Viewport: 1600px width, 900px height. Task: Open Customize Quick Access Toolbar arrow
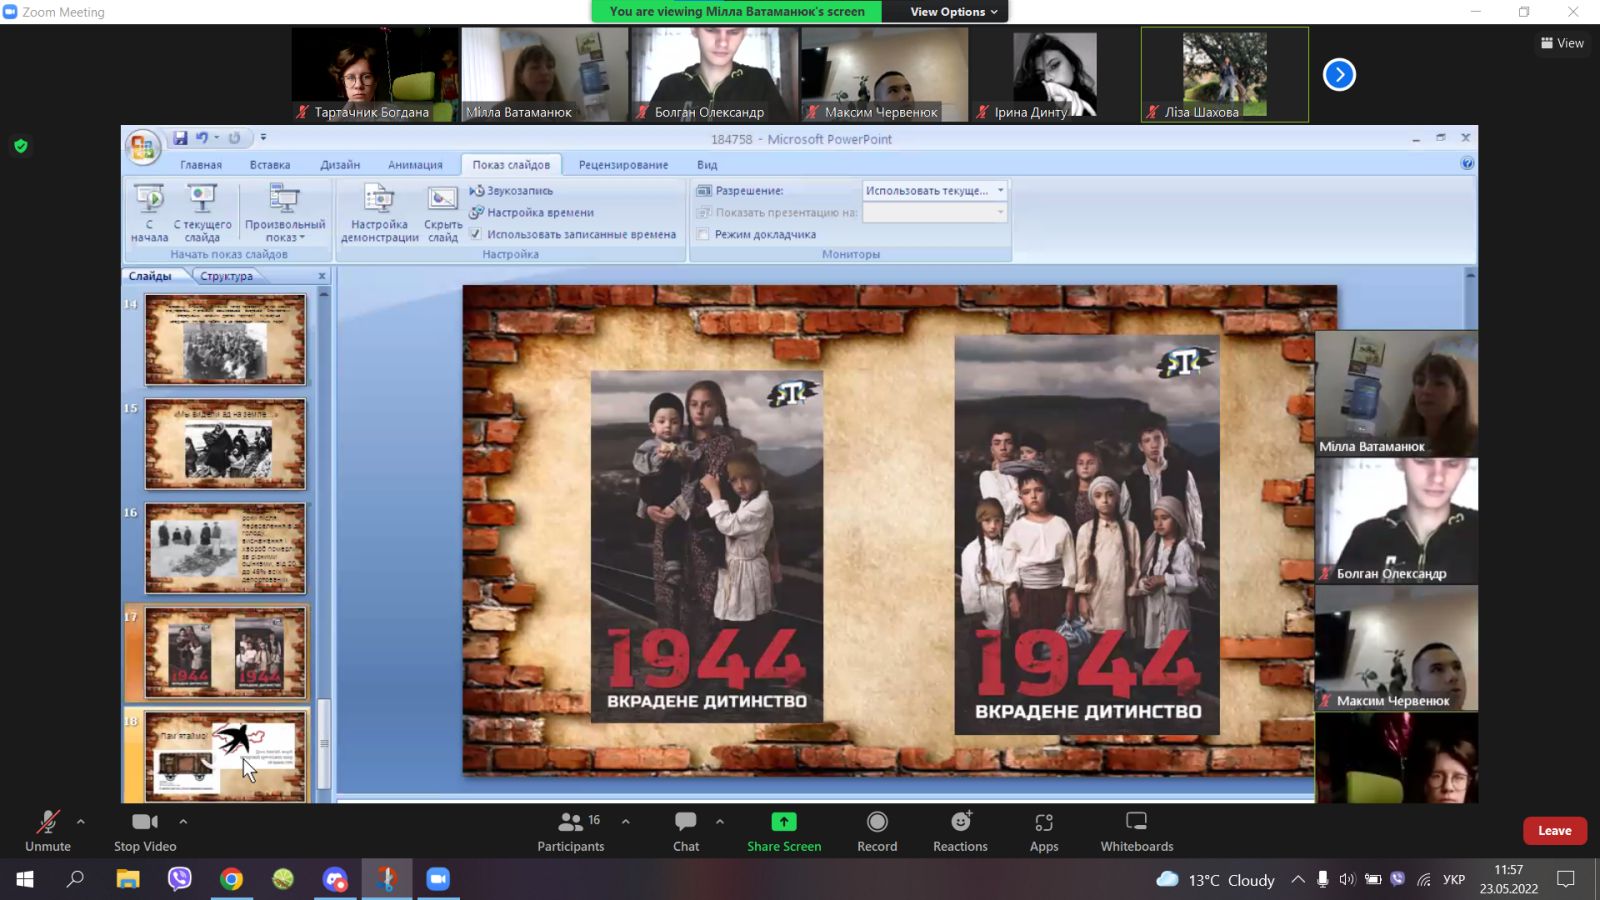[x=264, y=138]
